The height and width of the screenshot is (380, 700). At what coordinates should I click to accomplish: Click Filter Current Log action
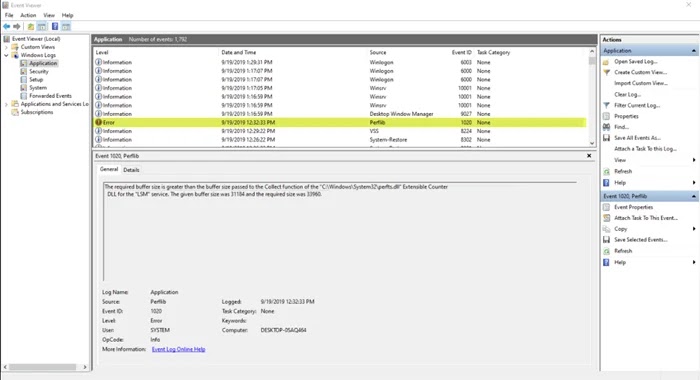pyautogui.click(x=637, y=105)
